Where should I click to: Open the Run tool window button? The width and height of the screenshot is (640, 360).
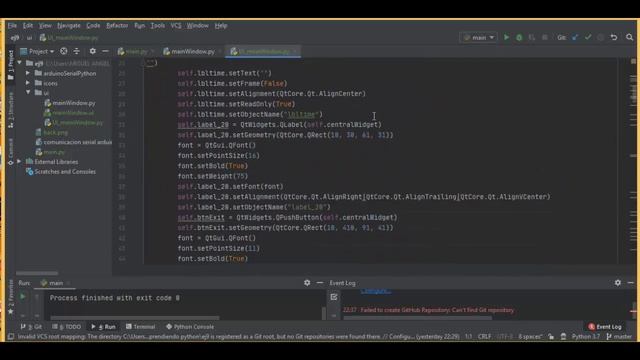(x=103, y=327)
